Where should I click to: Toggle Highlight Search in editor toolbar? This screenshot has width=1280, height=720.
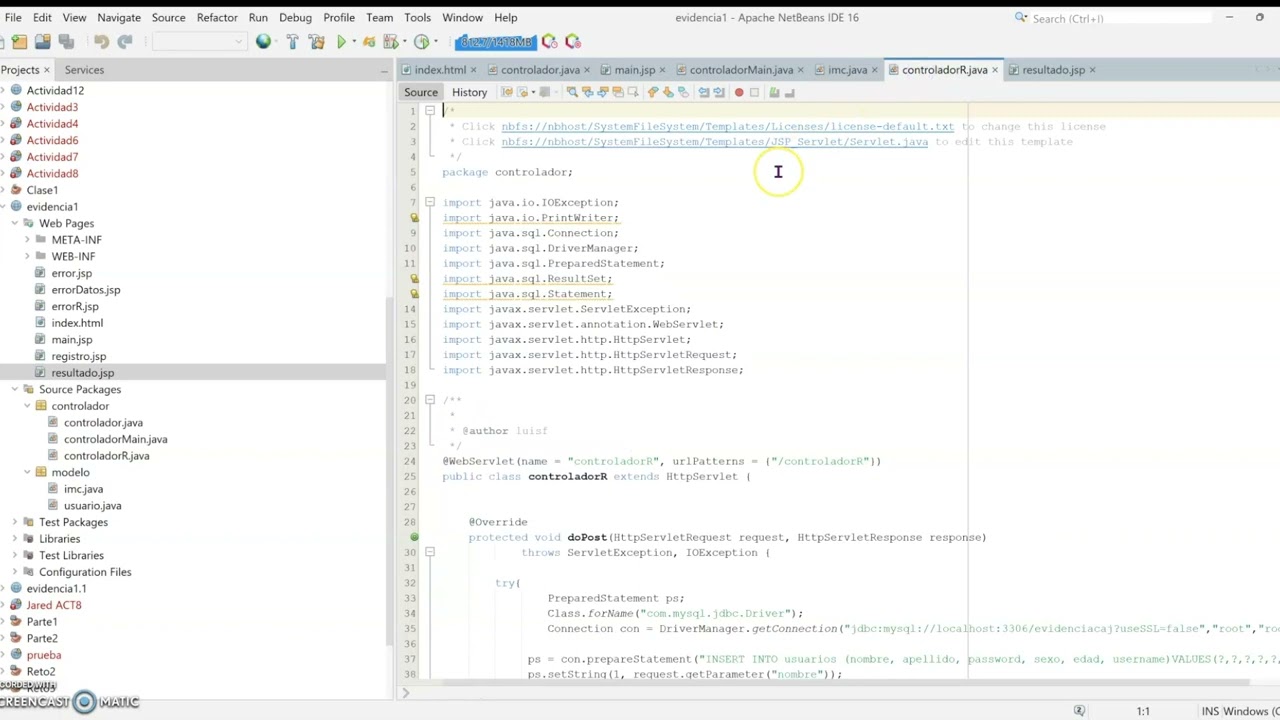618,92
